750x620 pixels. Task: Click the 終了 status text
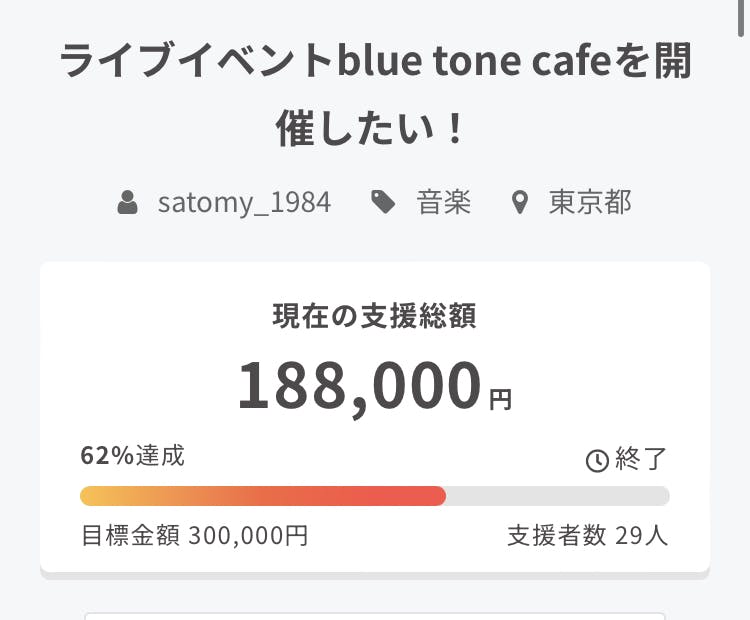641,459
